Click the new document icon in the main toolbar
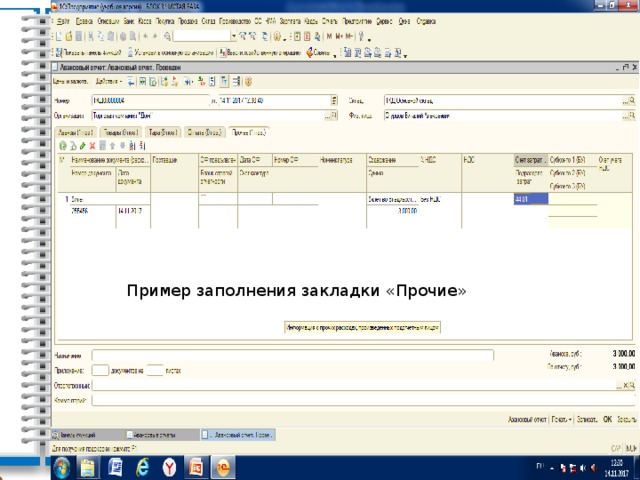The width and height of the screenshot is (640, 480). 59,37
